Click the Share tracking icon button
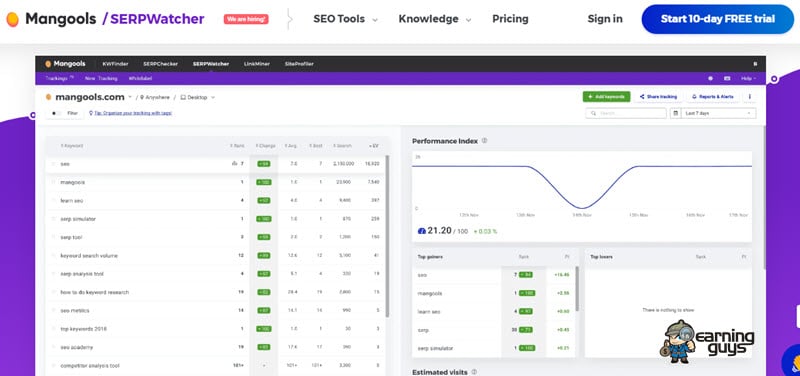 tap(658, 96)
